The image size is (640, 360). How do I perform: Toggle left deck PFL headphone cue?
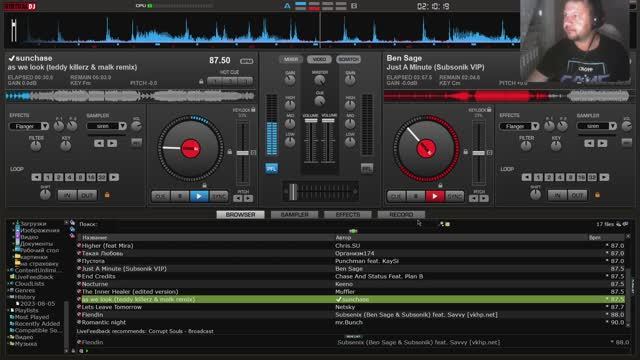tap(271, 168)
